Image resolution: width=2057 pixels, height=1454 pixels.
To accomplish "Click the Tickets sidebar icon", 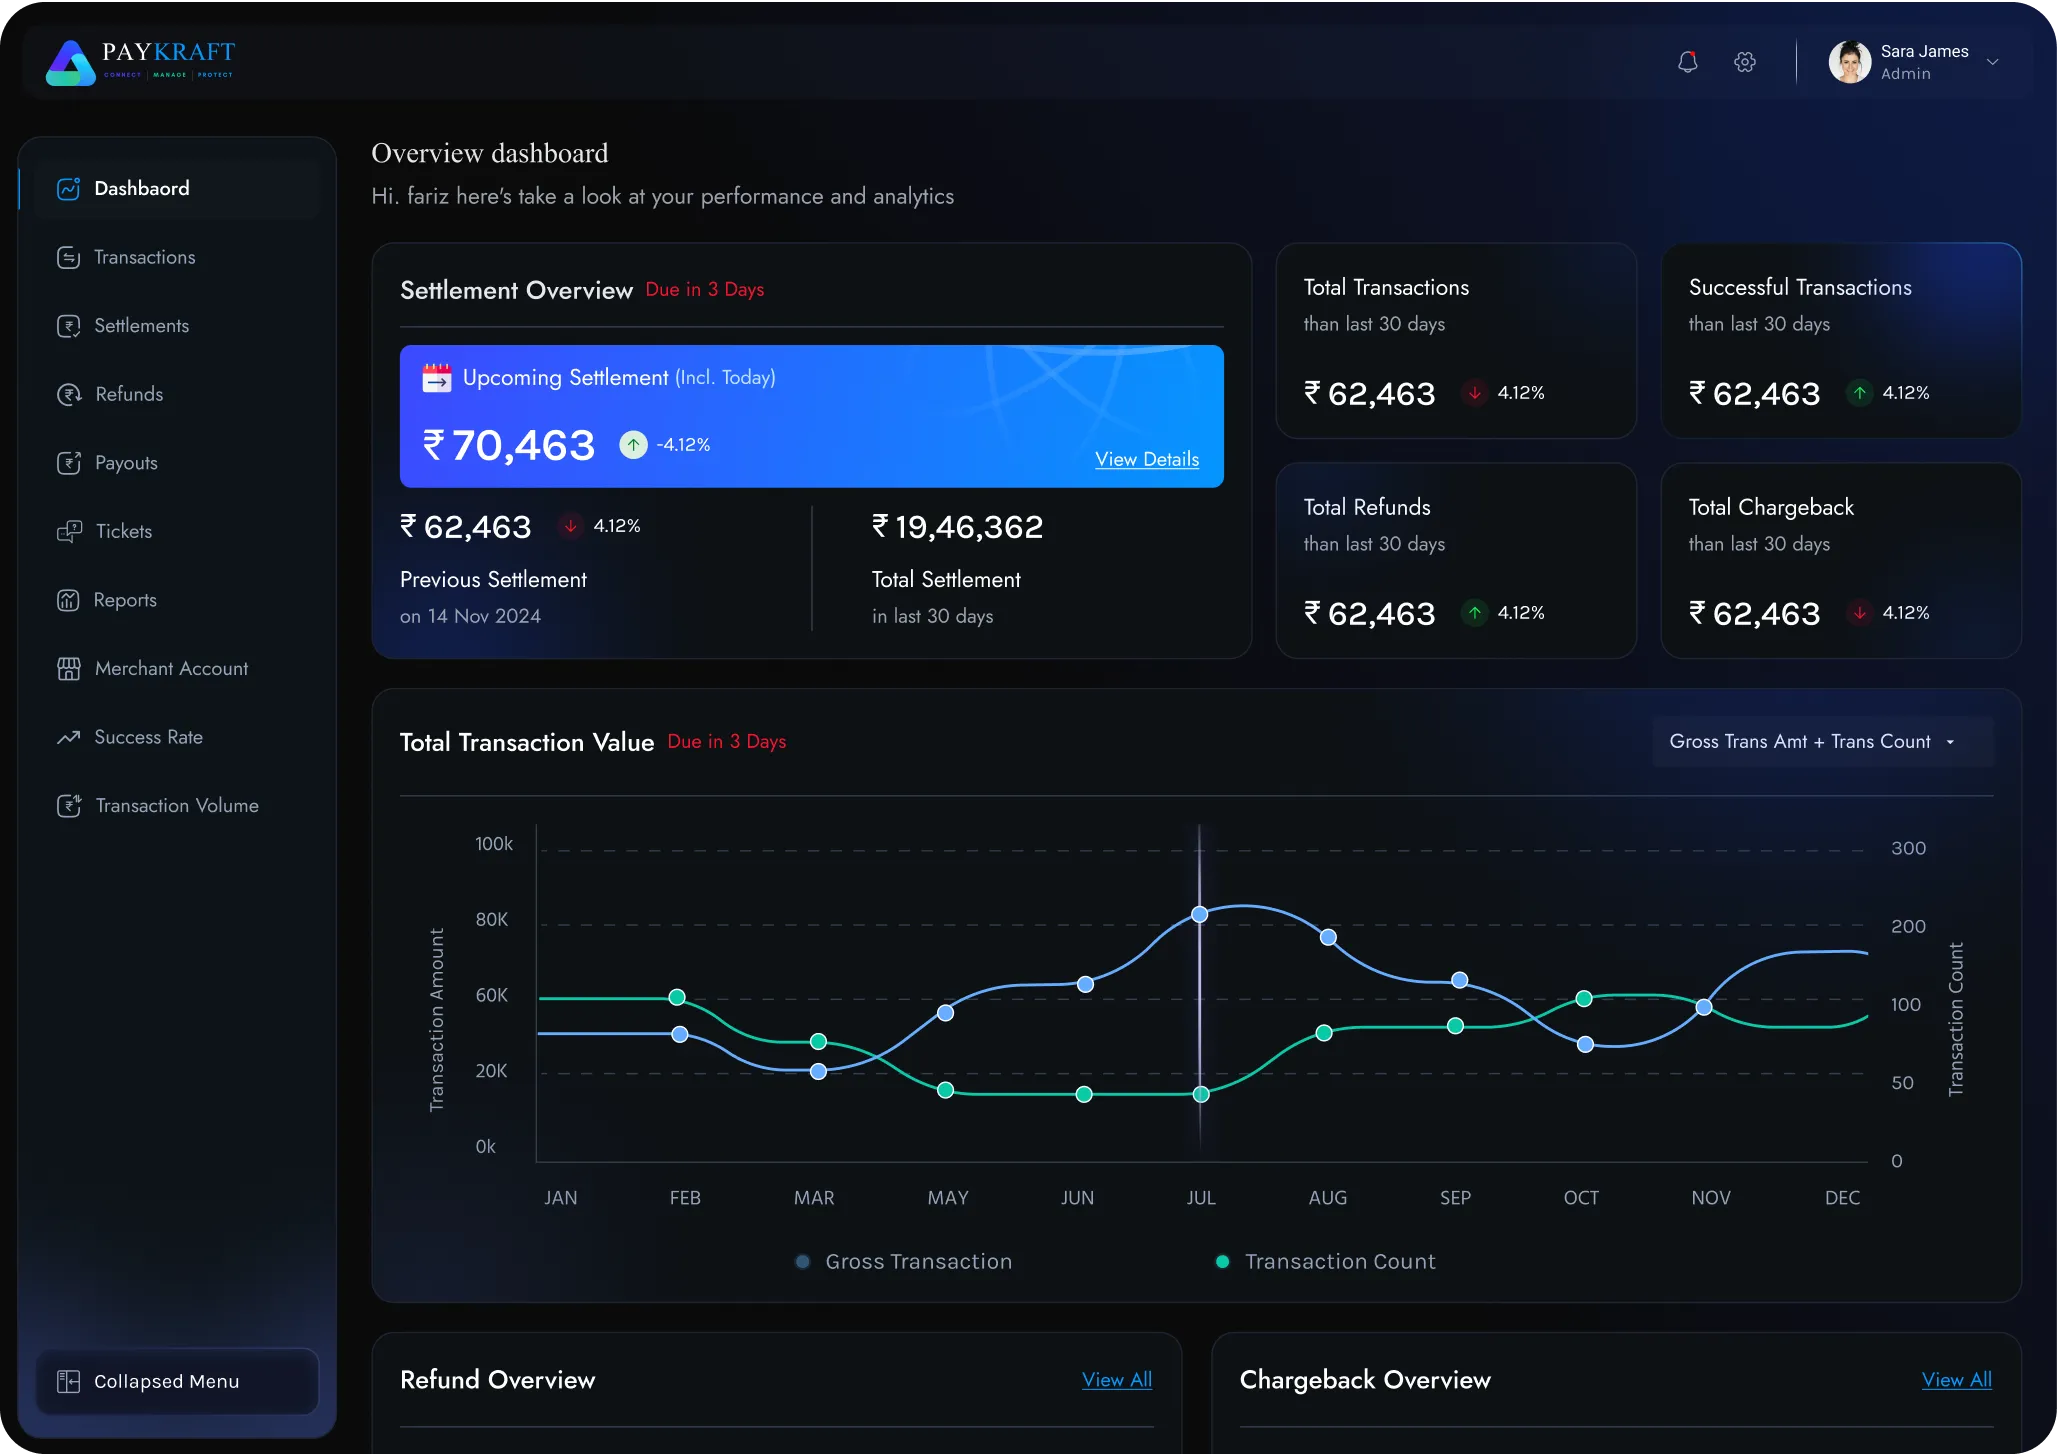I will (x=68, y=532).
